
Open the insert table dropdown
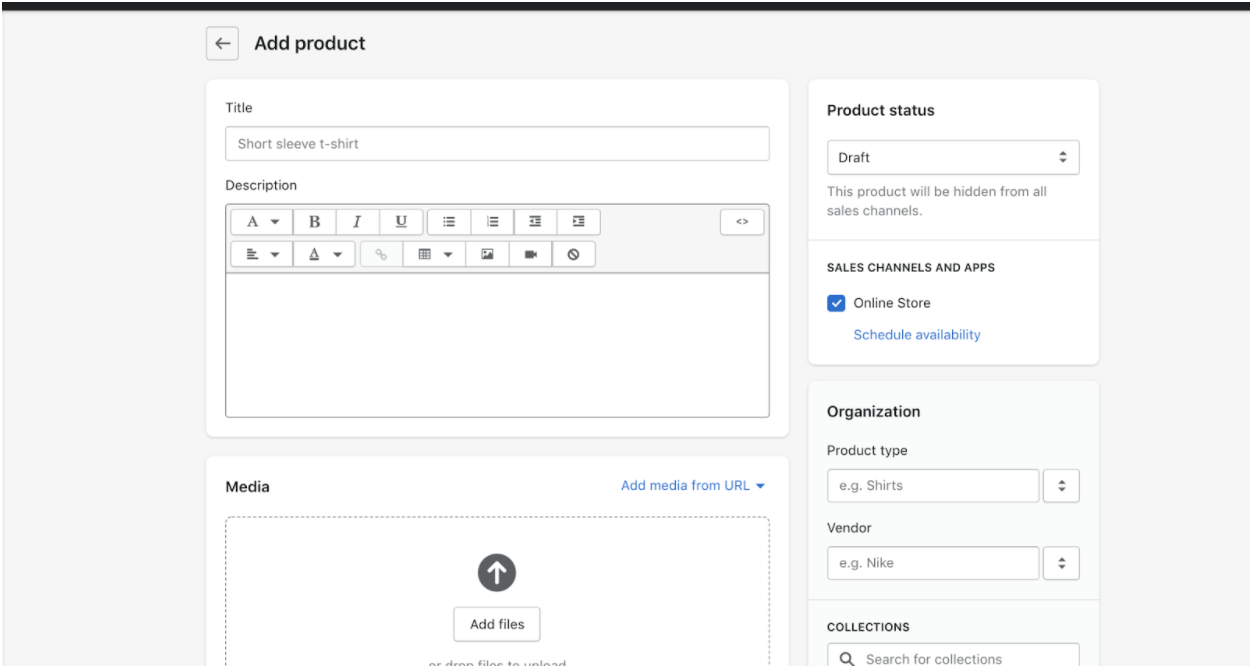(x=434, y=255)
